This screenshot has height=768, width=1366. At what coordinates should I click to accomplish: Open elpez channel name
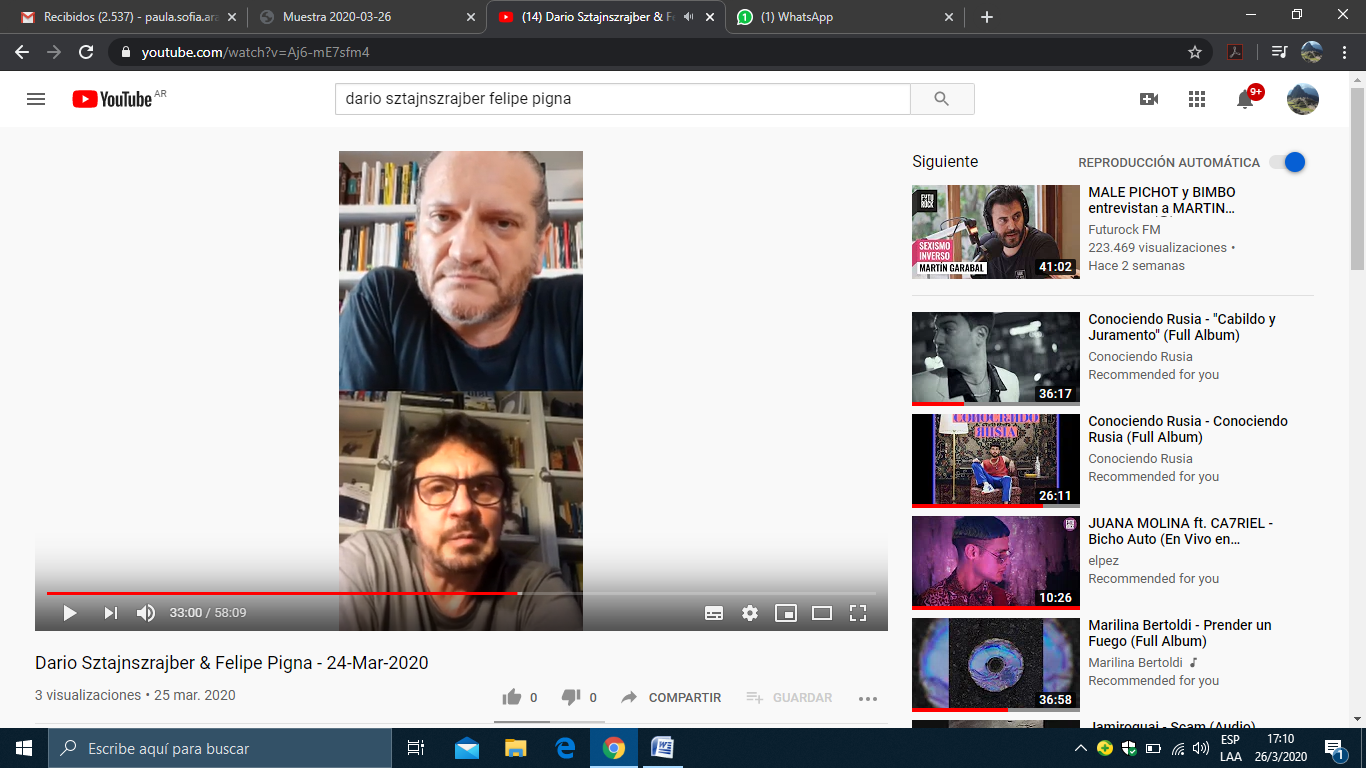click(1104, 561)
